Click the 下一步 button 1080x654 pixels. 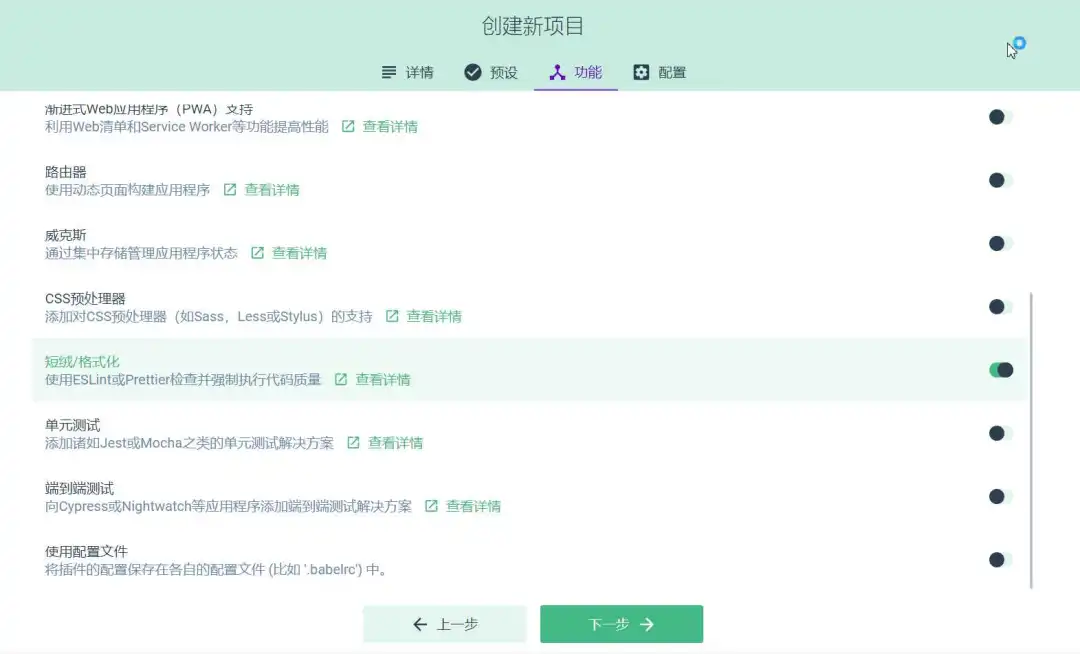(621, 623)
